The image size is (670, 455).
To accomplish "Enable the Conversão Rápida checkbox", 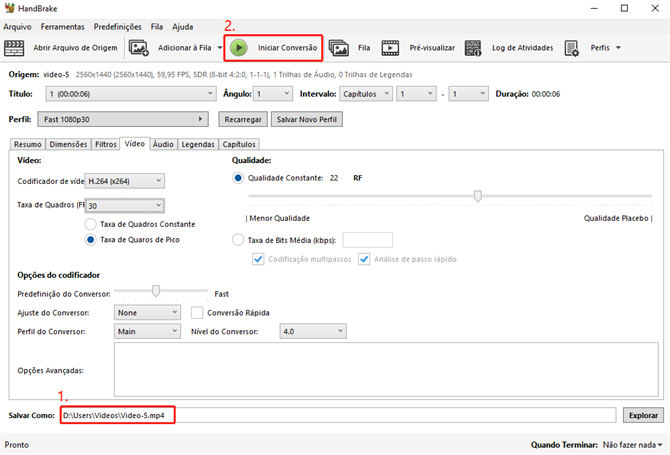I will [197, 312].
